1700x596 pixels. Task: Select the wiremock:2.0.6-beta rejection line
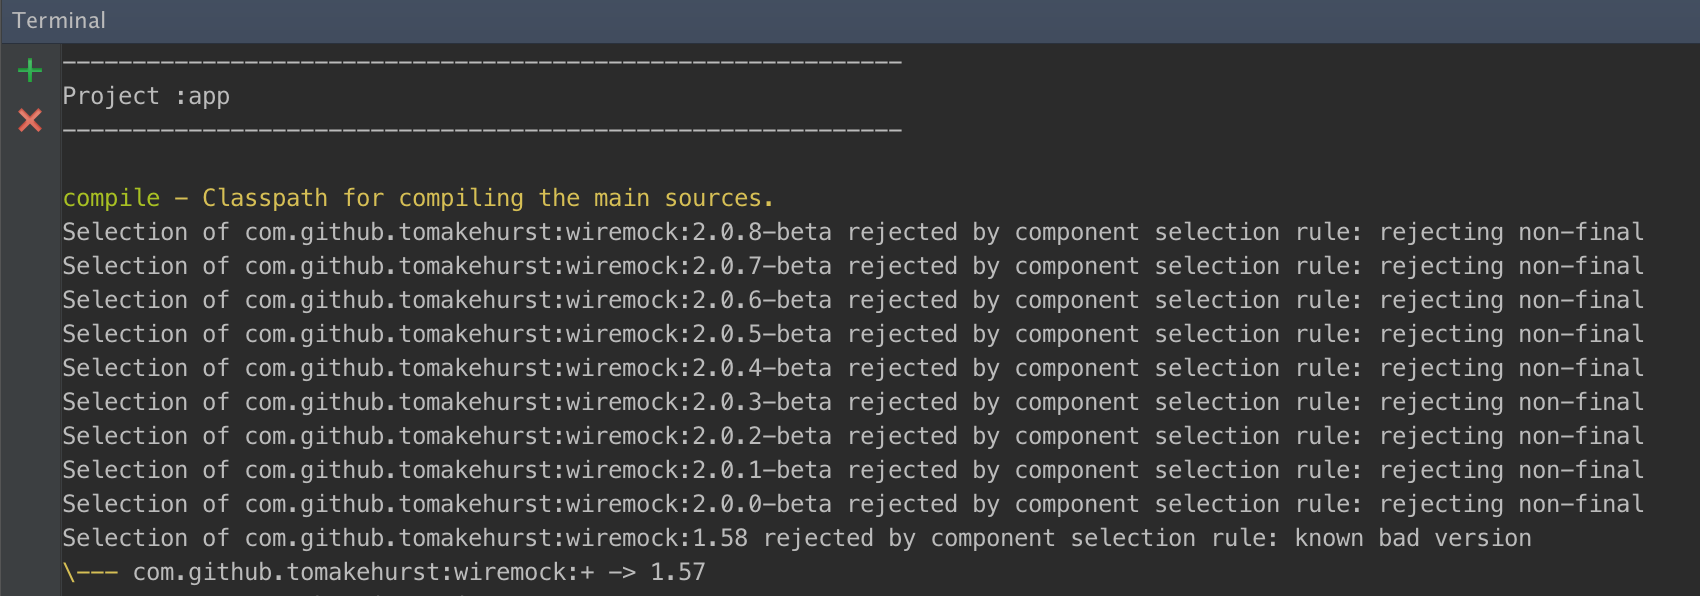coord(852,300)
